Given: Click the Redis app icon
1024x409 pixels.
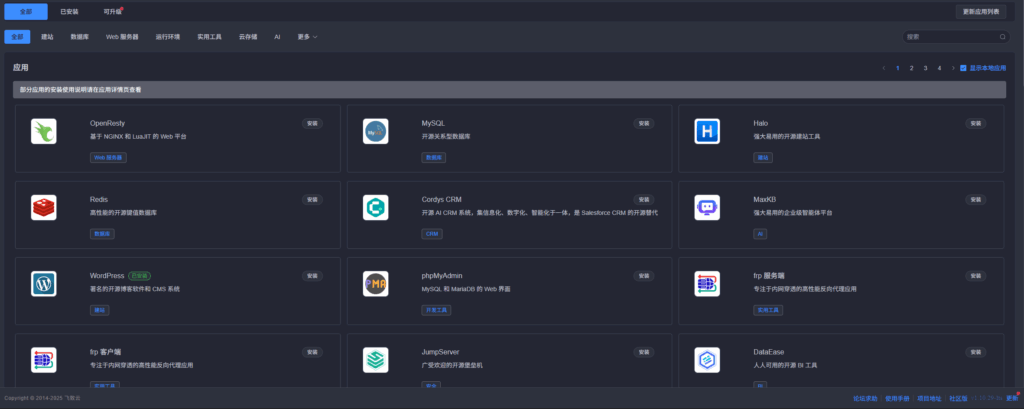Looking at the screenshot, I should click(43, 207).
